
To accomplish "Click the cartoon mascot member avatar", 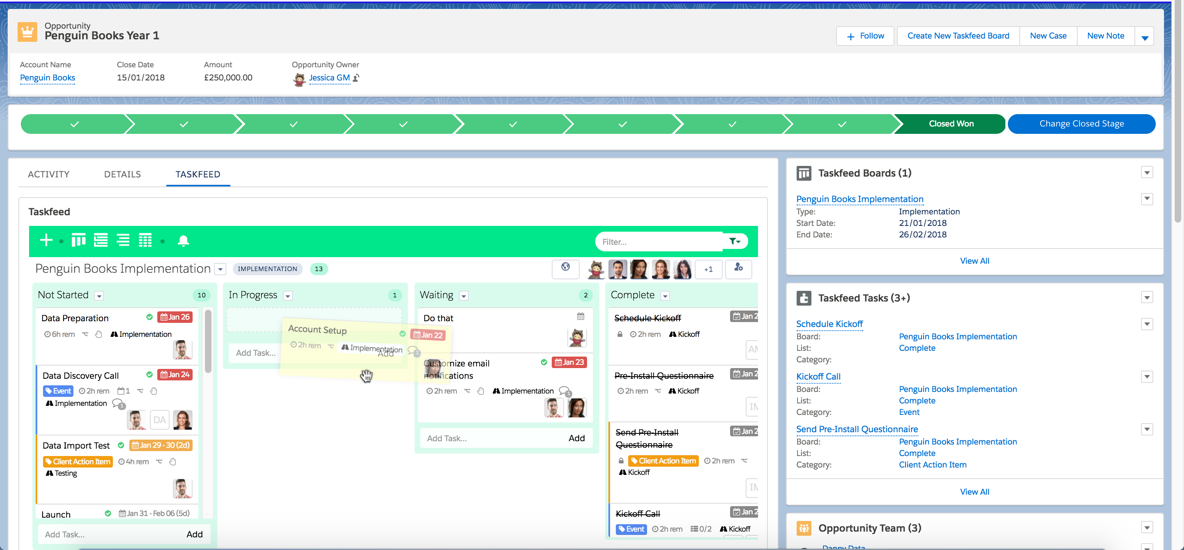I will [x=596, y=269].
